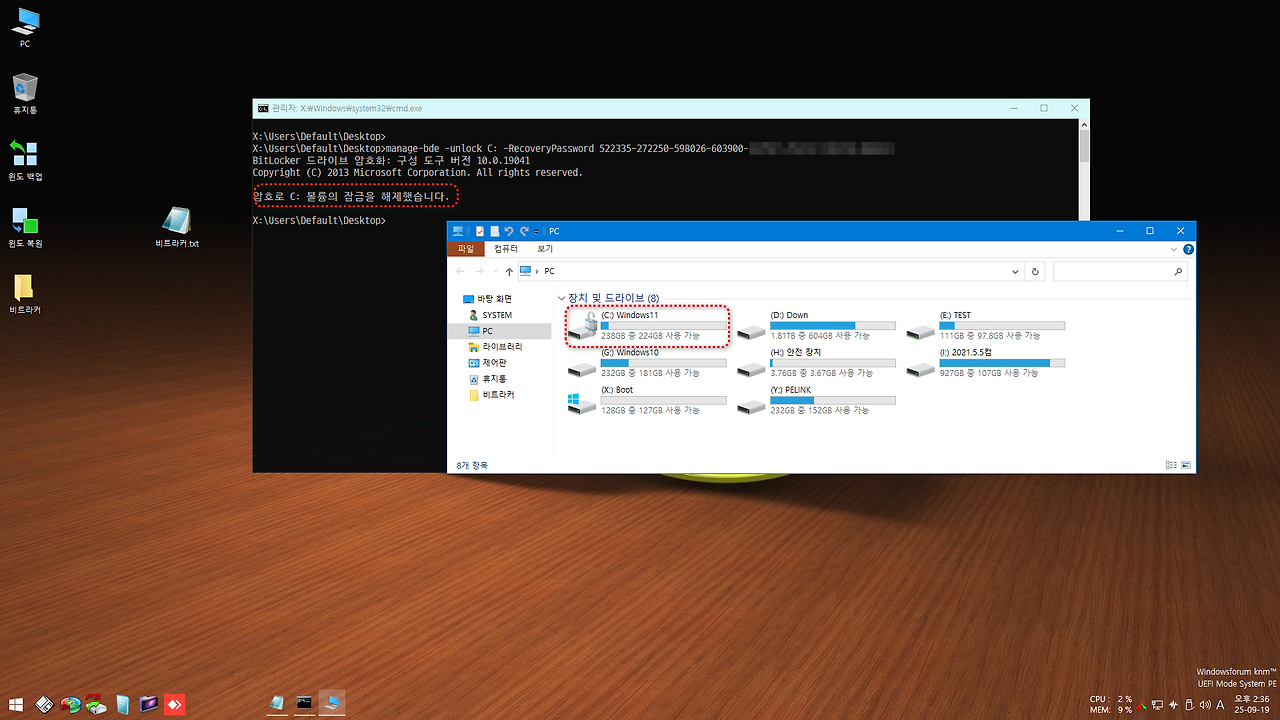Select the (X:) Boot drive

point(647,401)
